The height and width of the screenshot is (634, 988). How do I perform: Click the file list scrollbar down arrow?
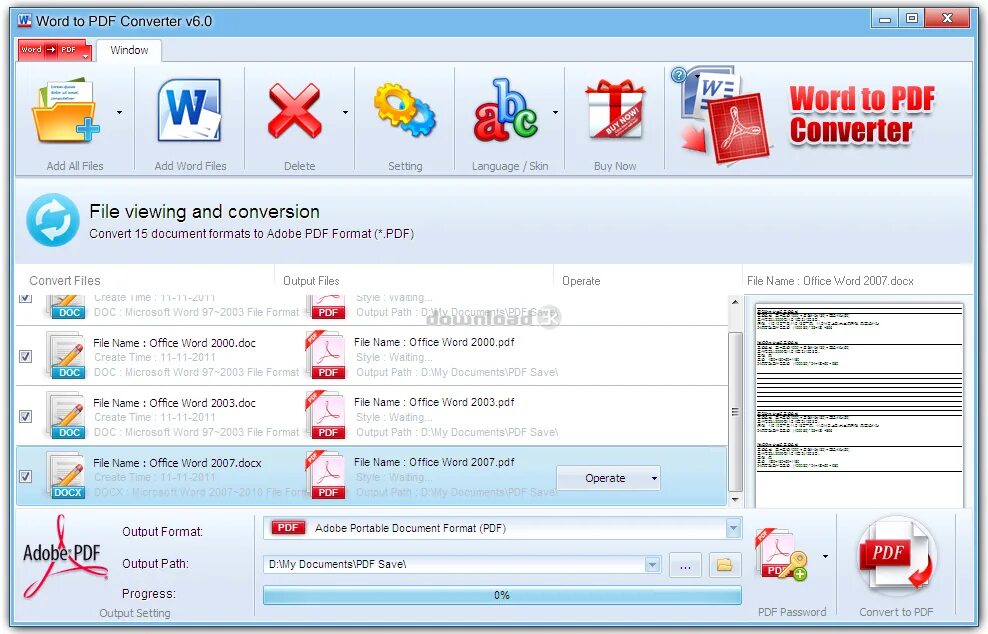click(735, 500)
